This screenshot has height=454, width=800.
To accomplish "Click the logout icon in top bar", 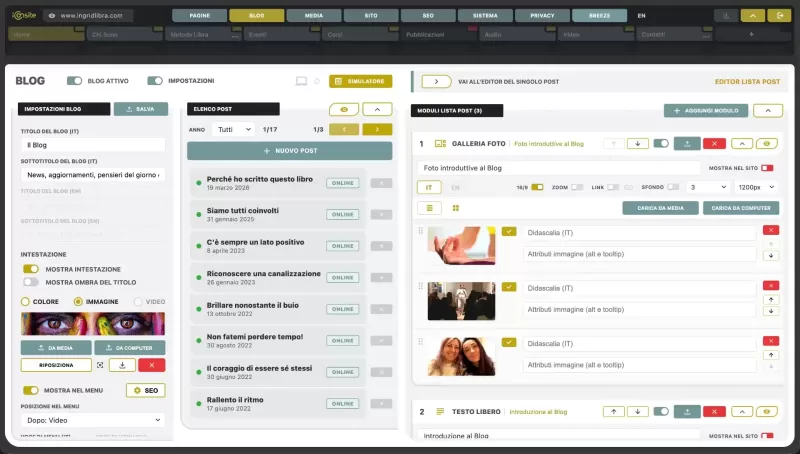I will (780, 16).
